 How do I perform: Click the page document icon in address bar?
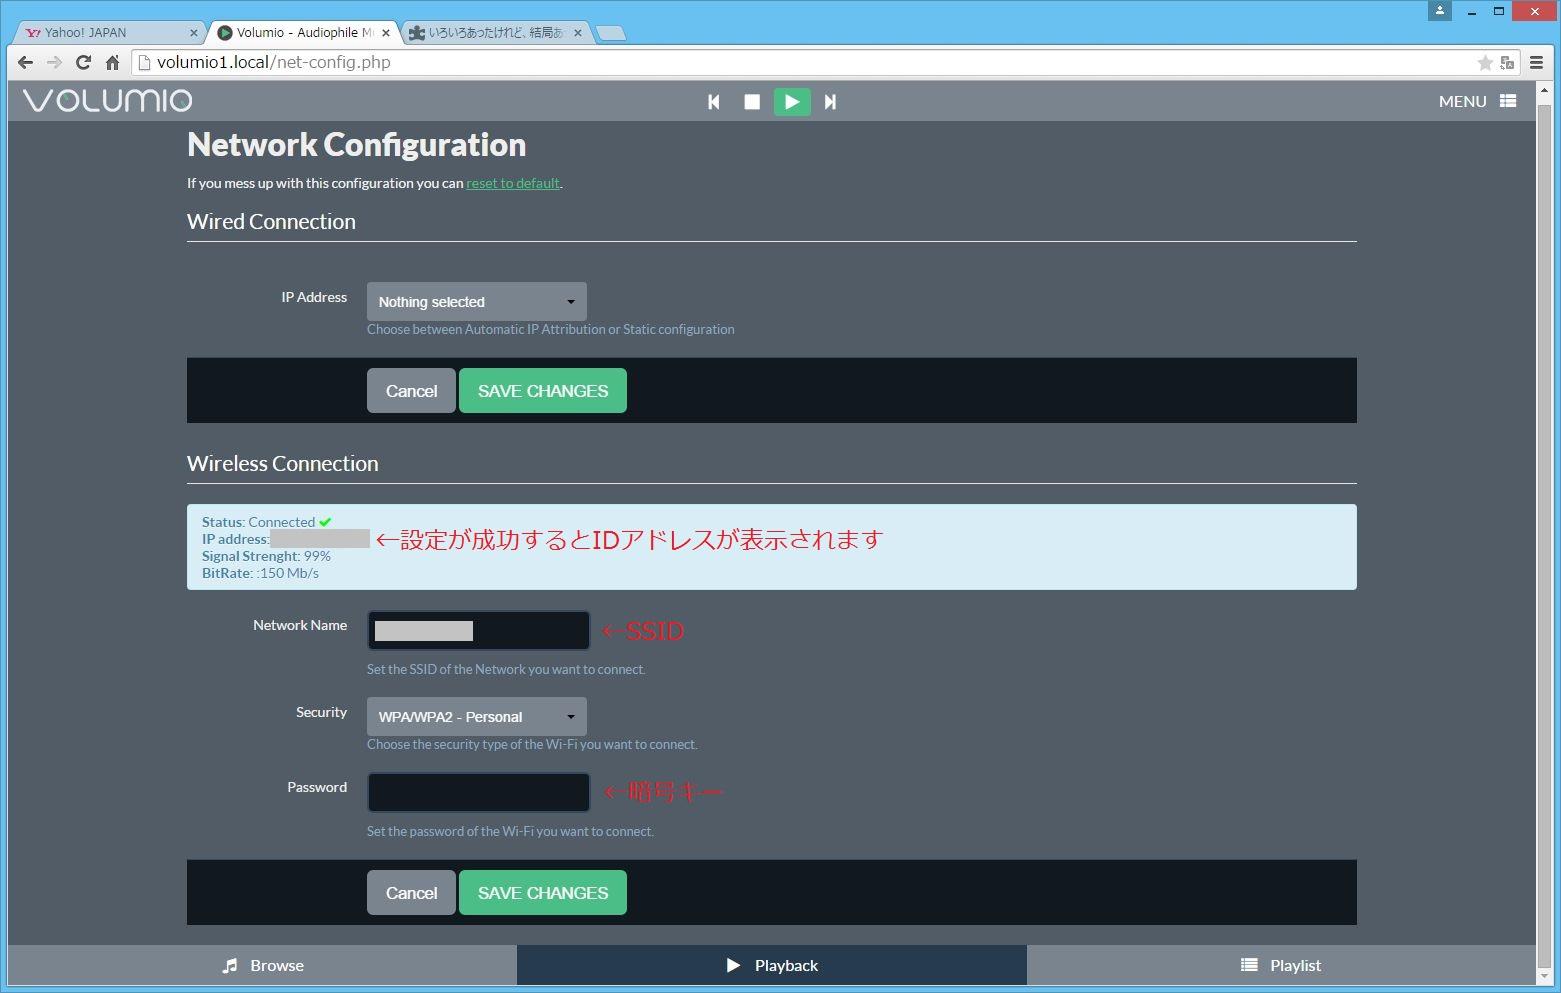(144, 62)
